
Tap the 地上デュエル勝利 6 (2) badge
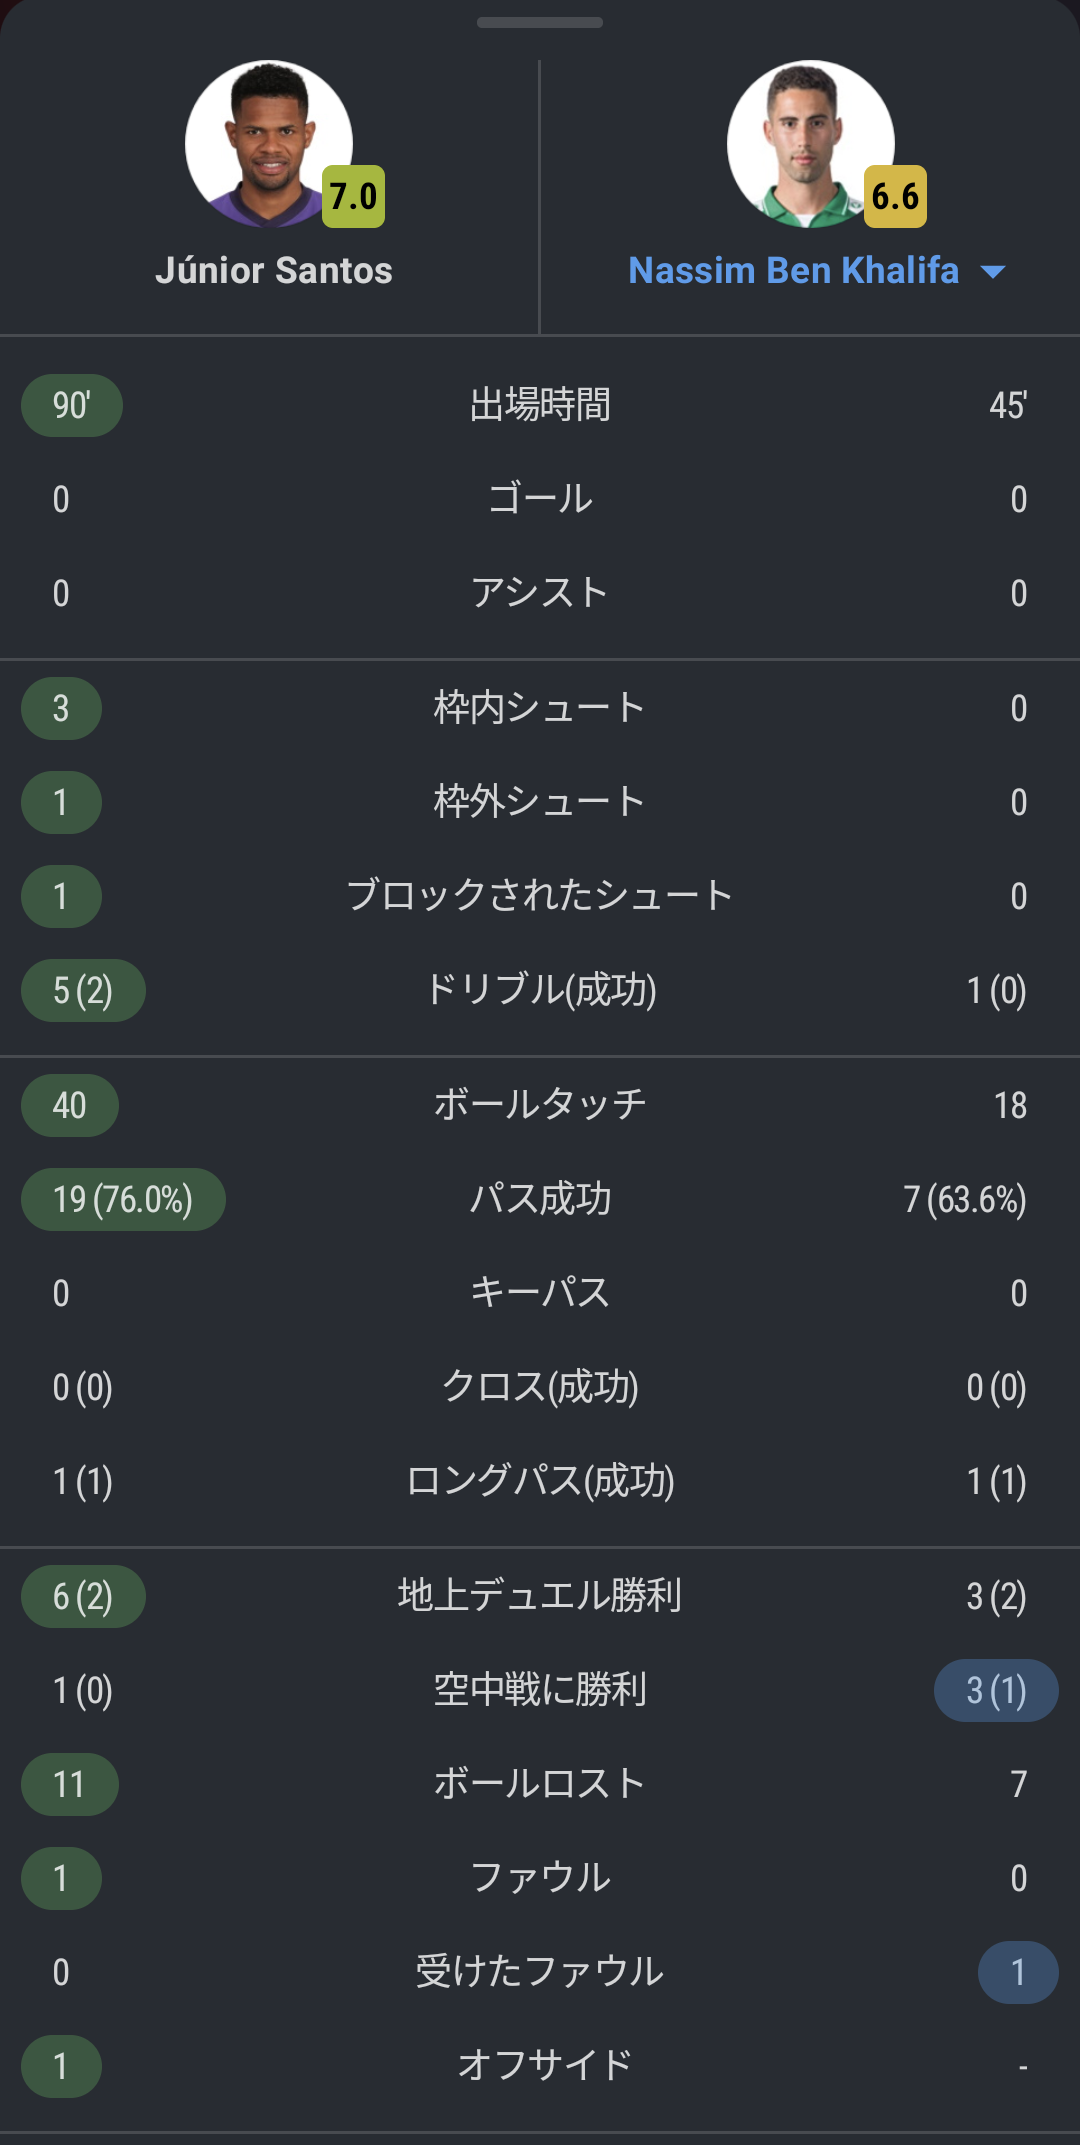point(83,1597)
